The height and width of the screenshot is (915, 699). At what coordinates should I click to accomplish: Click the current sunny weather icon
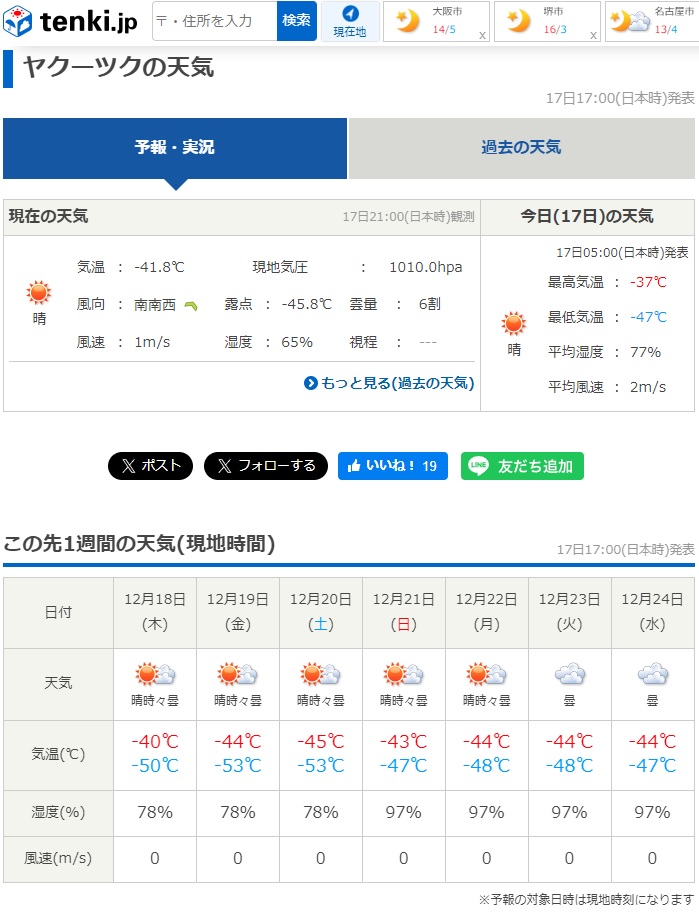click(39, 293)
